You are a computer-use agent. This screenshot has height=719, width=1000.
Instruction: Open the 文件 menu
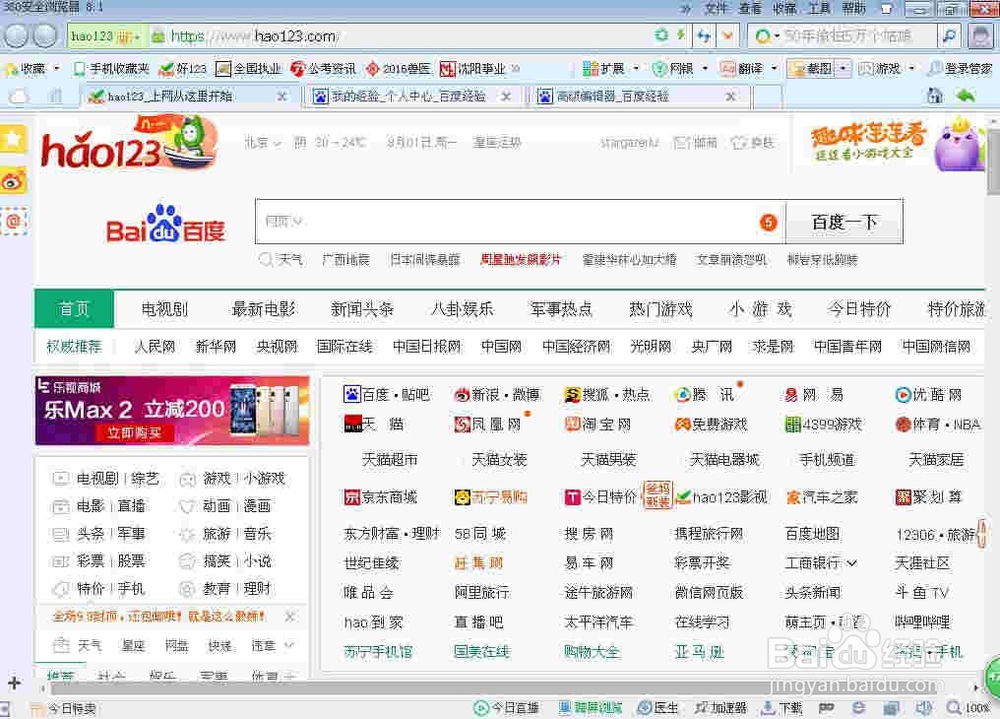pos(716,8)
